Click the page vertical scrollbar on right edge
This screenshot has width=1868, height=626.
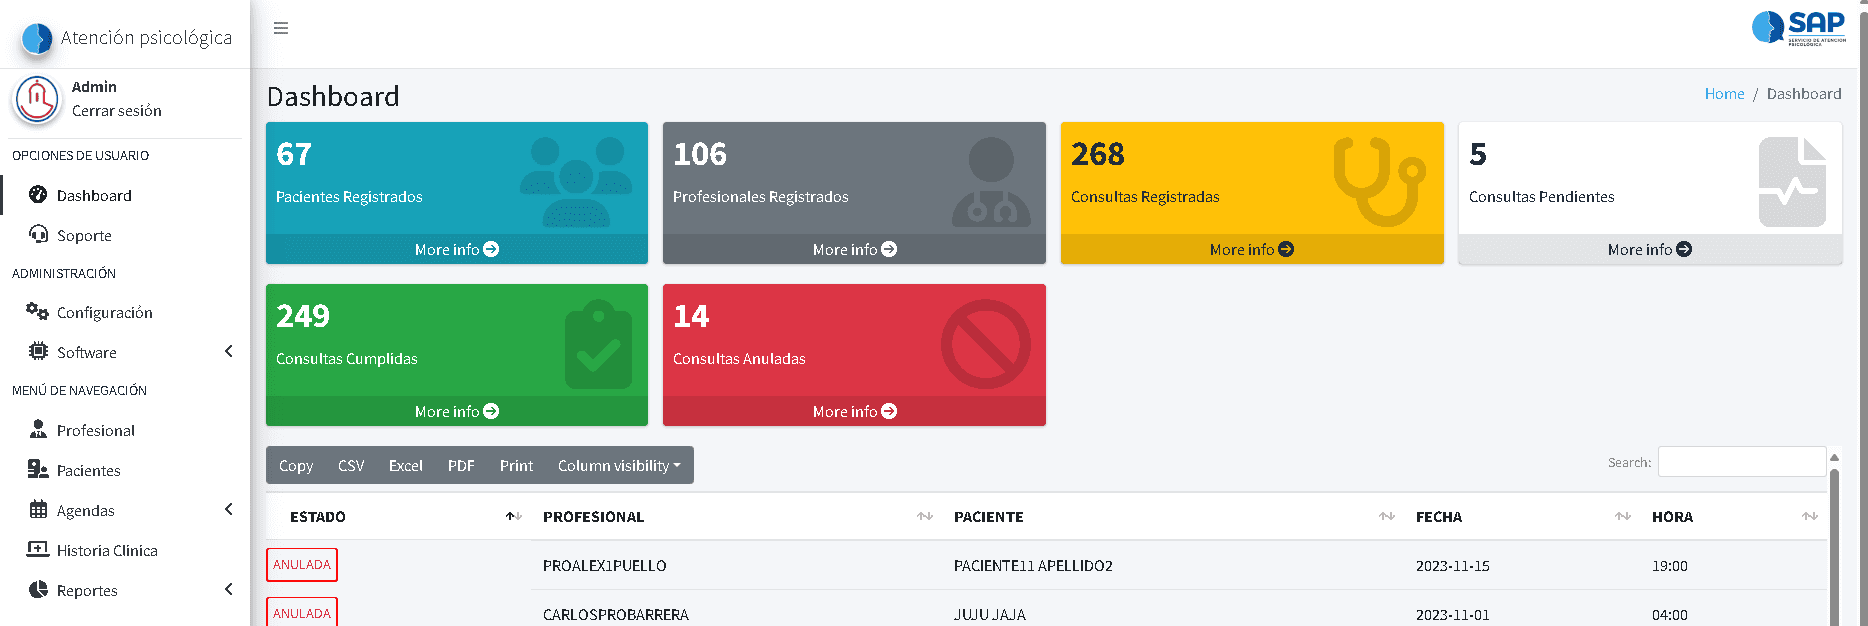[1862, 313]
